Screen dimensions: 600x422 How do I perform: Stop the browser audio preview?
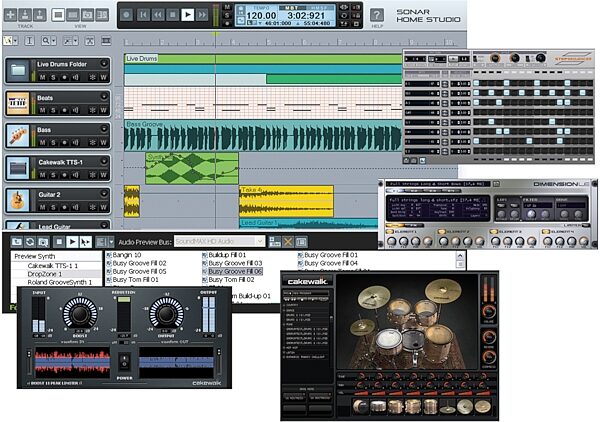coord(59,242)
